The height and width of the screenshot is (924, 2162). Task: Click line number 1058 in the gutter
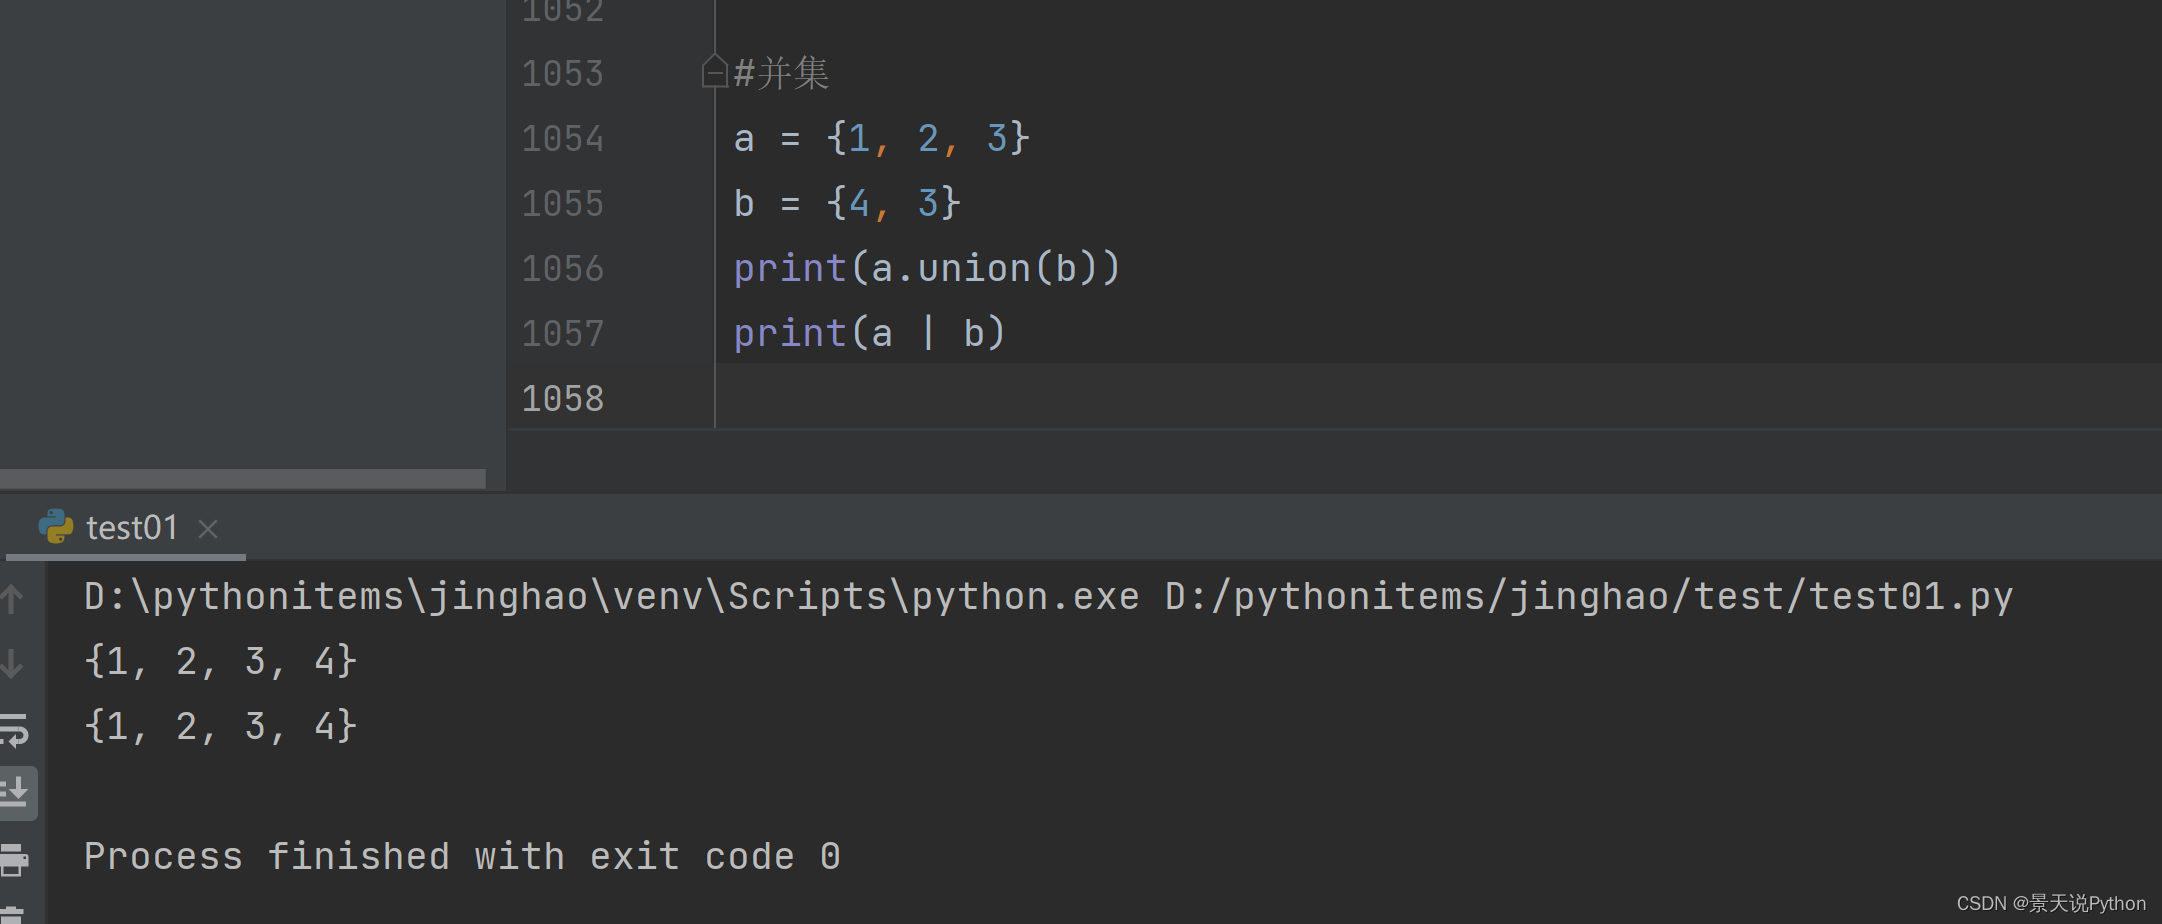pyautogui.click(x=563, y=398)
